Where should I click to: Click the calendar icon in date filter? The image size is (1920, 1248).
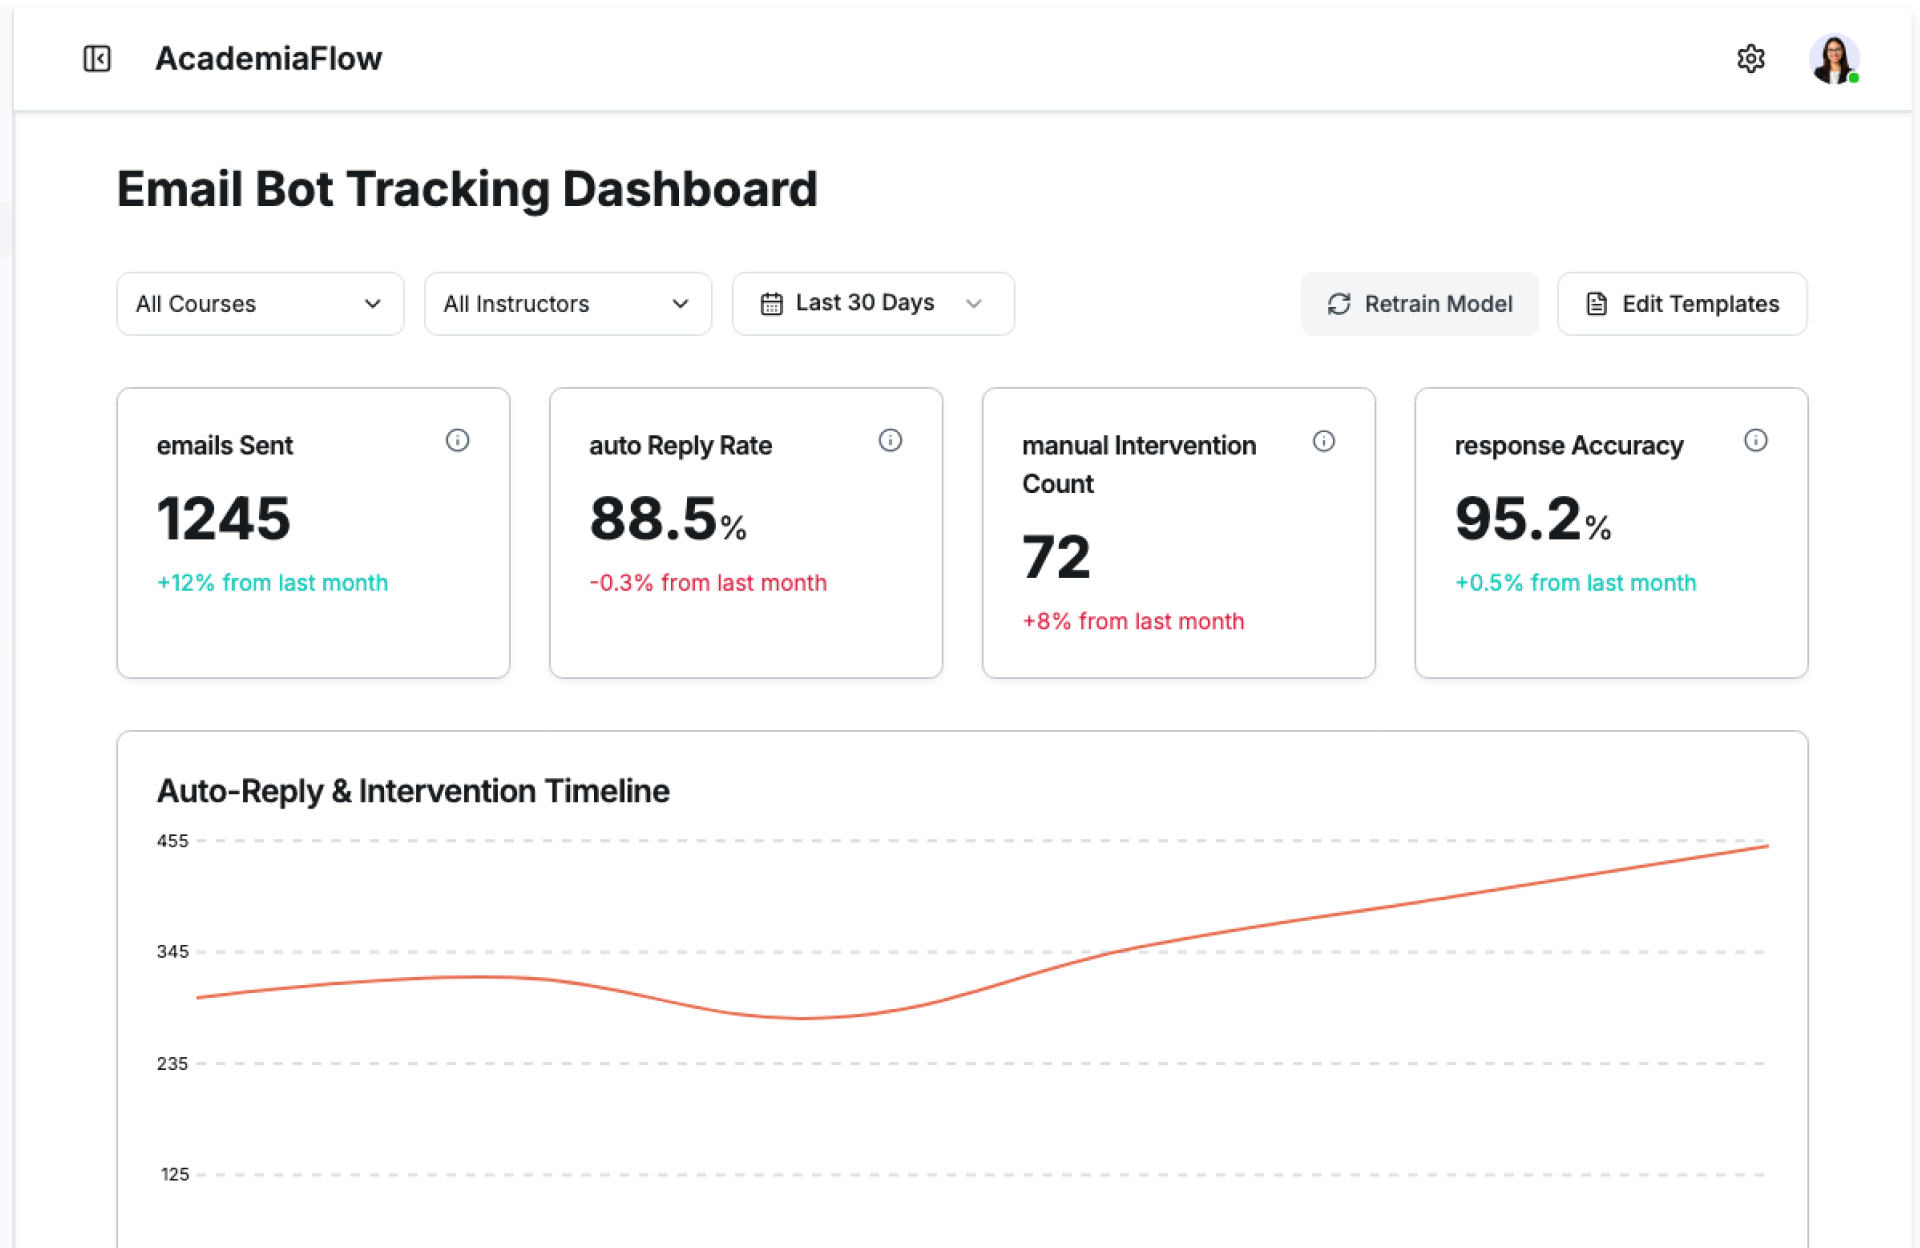click(x=771, y=304)
